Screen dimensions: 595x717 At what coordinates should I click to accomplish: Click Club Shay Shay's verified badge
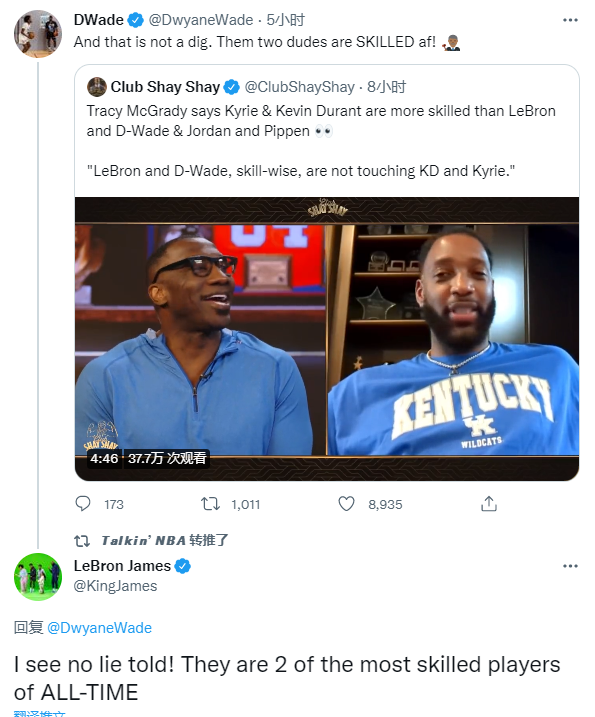[231, 87]
